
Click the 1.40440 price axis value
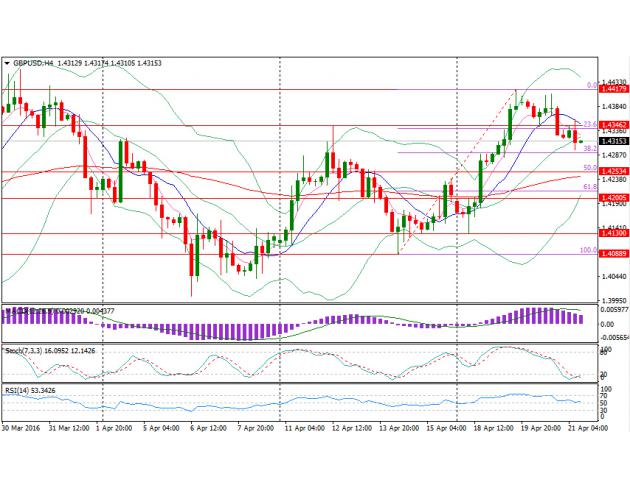(613, 276)
